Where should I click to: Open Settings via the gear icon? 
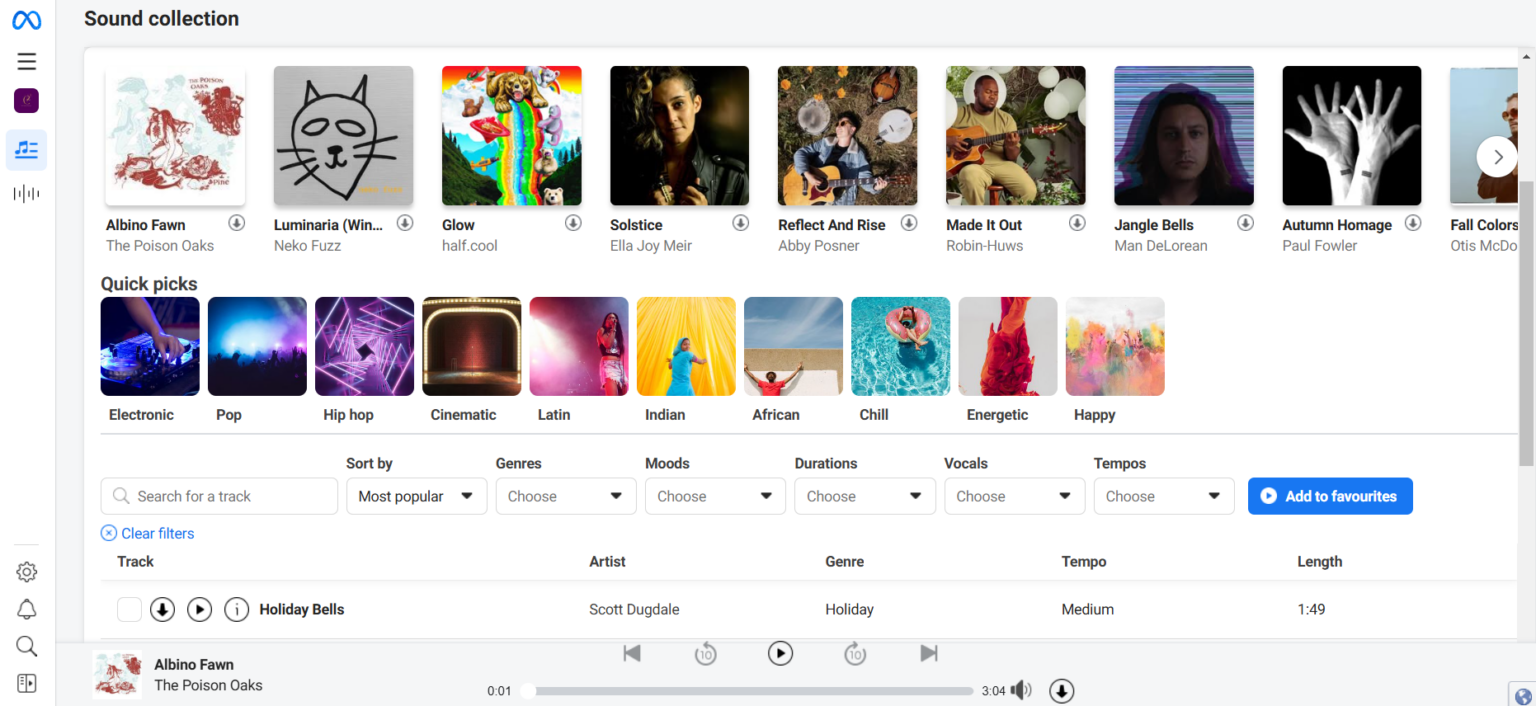pyautogui.click(x=26, y=571)
